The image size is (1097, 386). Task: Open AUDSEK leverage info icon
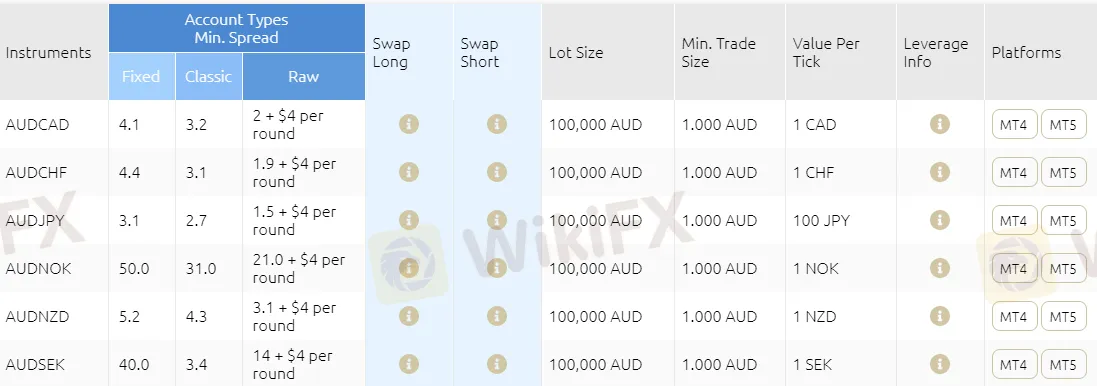pos(940,364)
